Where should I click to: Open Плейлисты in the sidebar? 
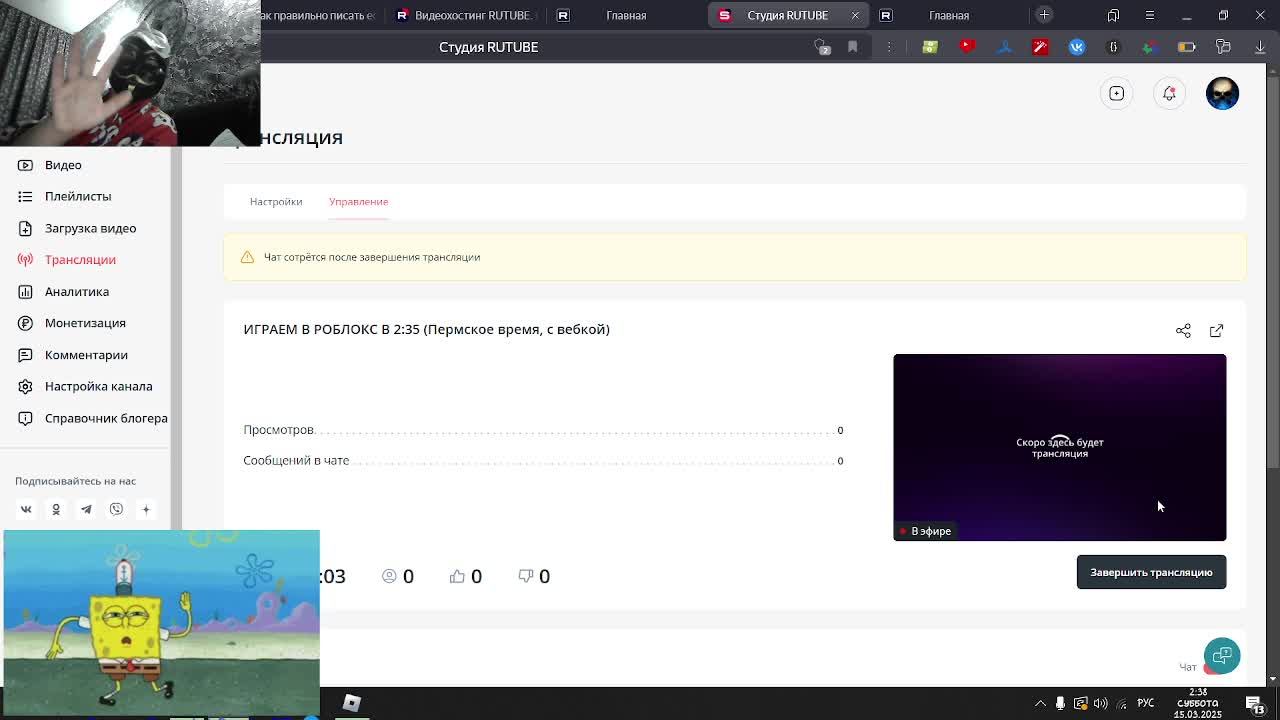coord(78,196)
